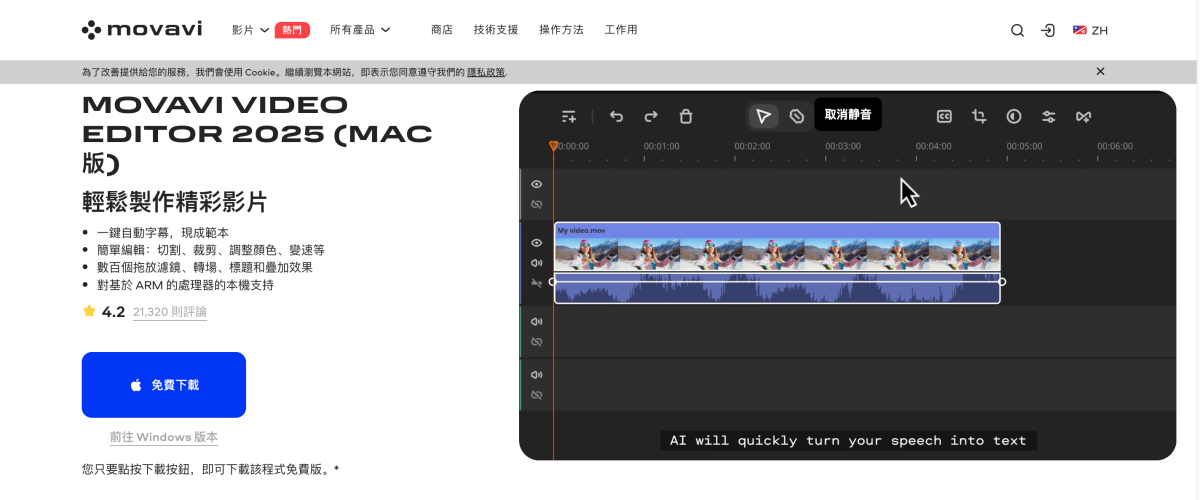Click the sliders adjustments icon
This screenshot has width=1200, height=500.
pos(1049,116)
